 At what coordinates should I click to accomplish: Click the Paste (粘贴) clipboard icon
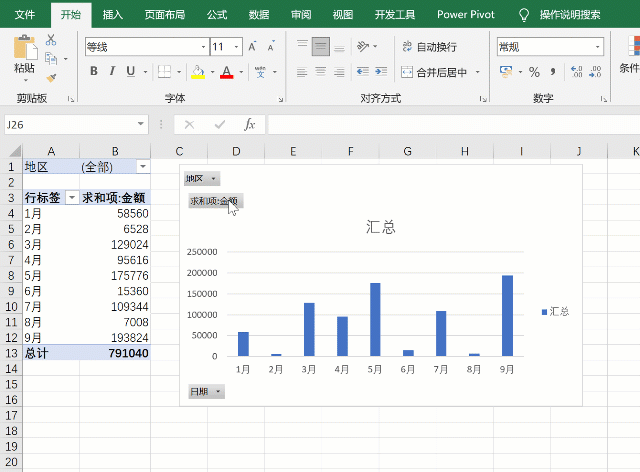24,48
